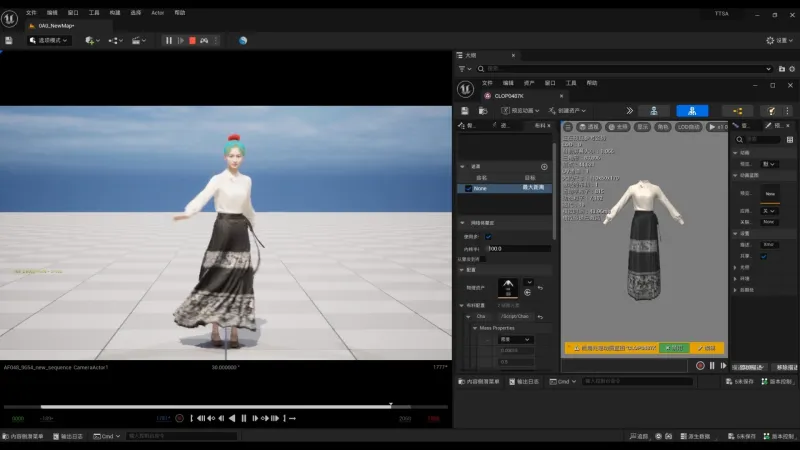This screenshot has height=450, width=800.
Task: Click the gamepad possess icon in toolbar
Action: (204, 40)
